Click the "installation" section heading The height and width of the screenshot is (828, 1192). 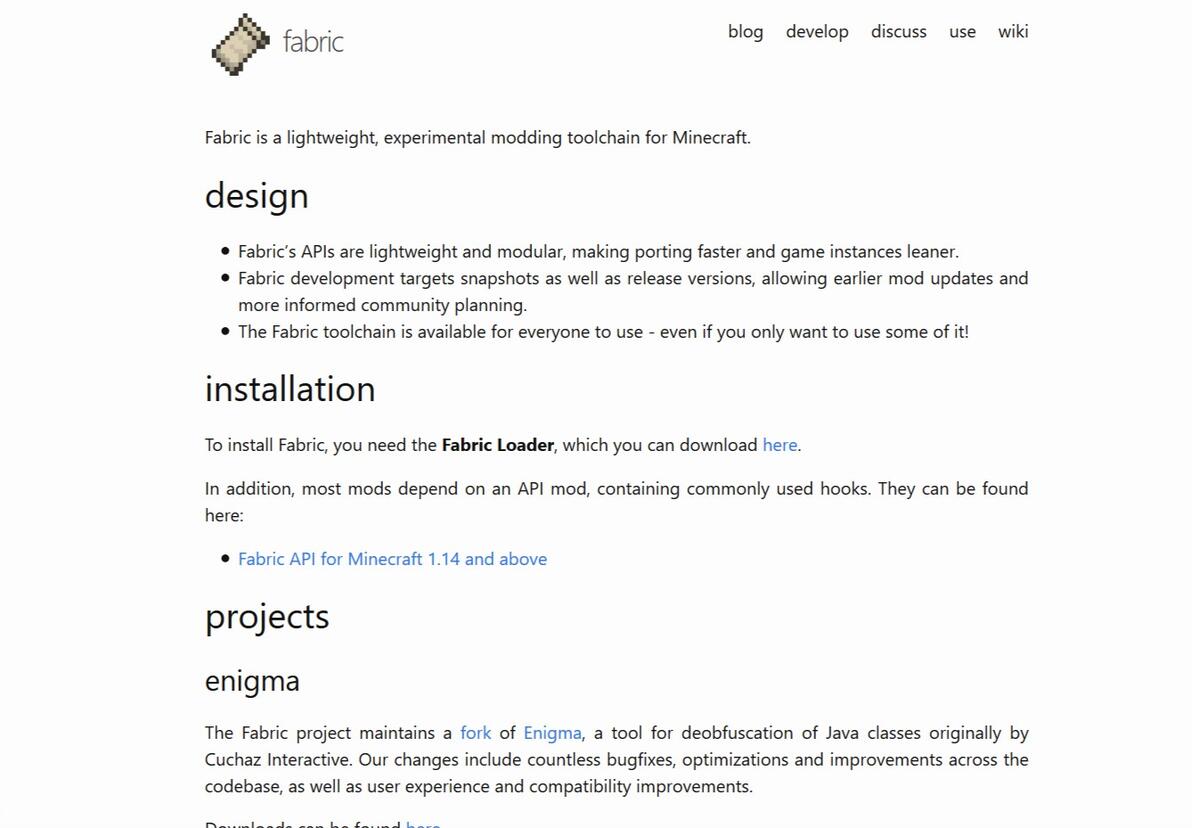290,389
